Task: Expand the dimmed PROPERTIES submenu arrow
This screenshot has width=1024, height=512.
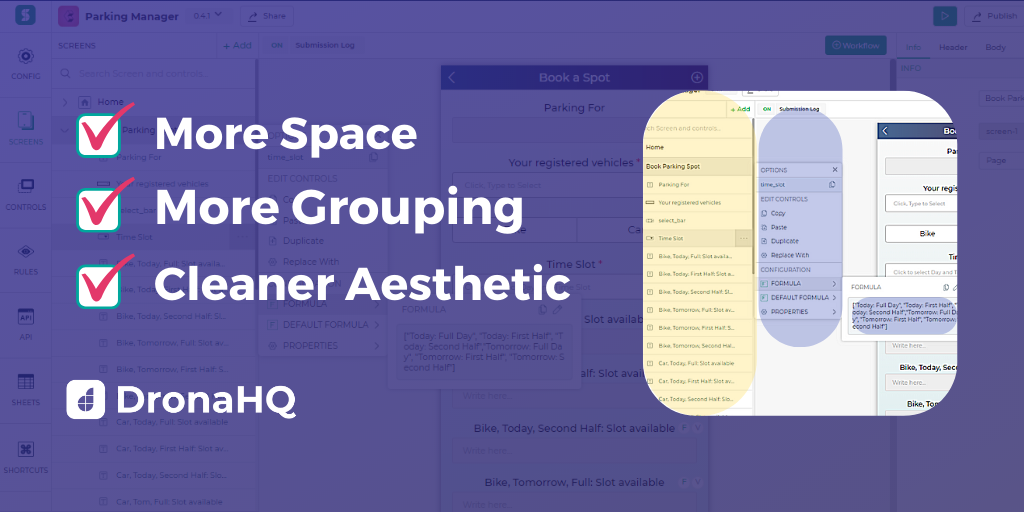Action: coord(376,345)
